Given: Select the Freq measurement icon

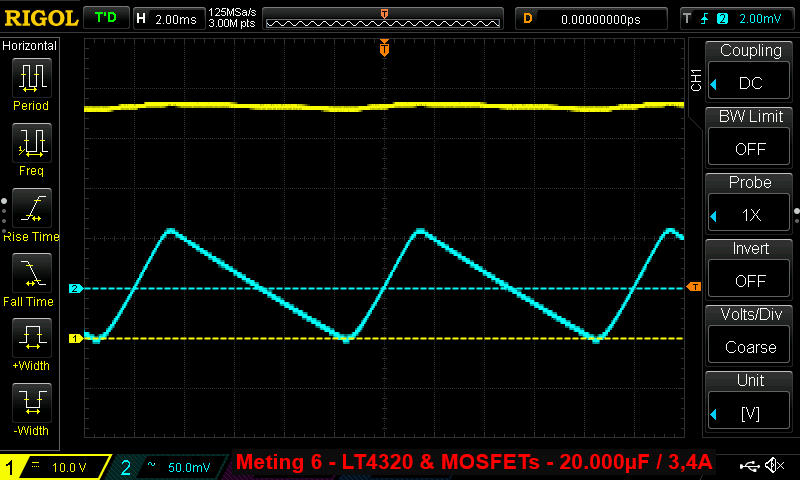Looking at the screenshot, I should (x=32, y=143).
